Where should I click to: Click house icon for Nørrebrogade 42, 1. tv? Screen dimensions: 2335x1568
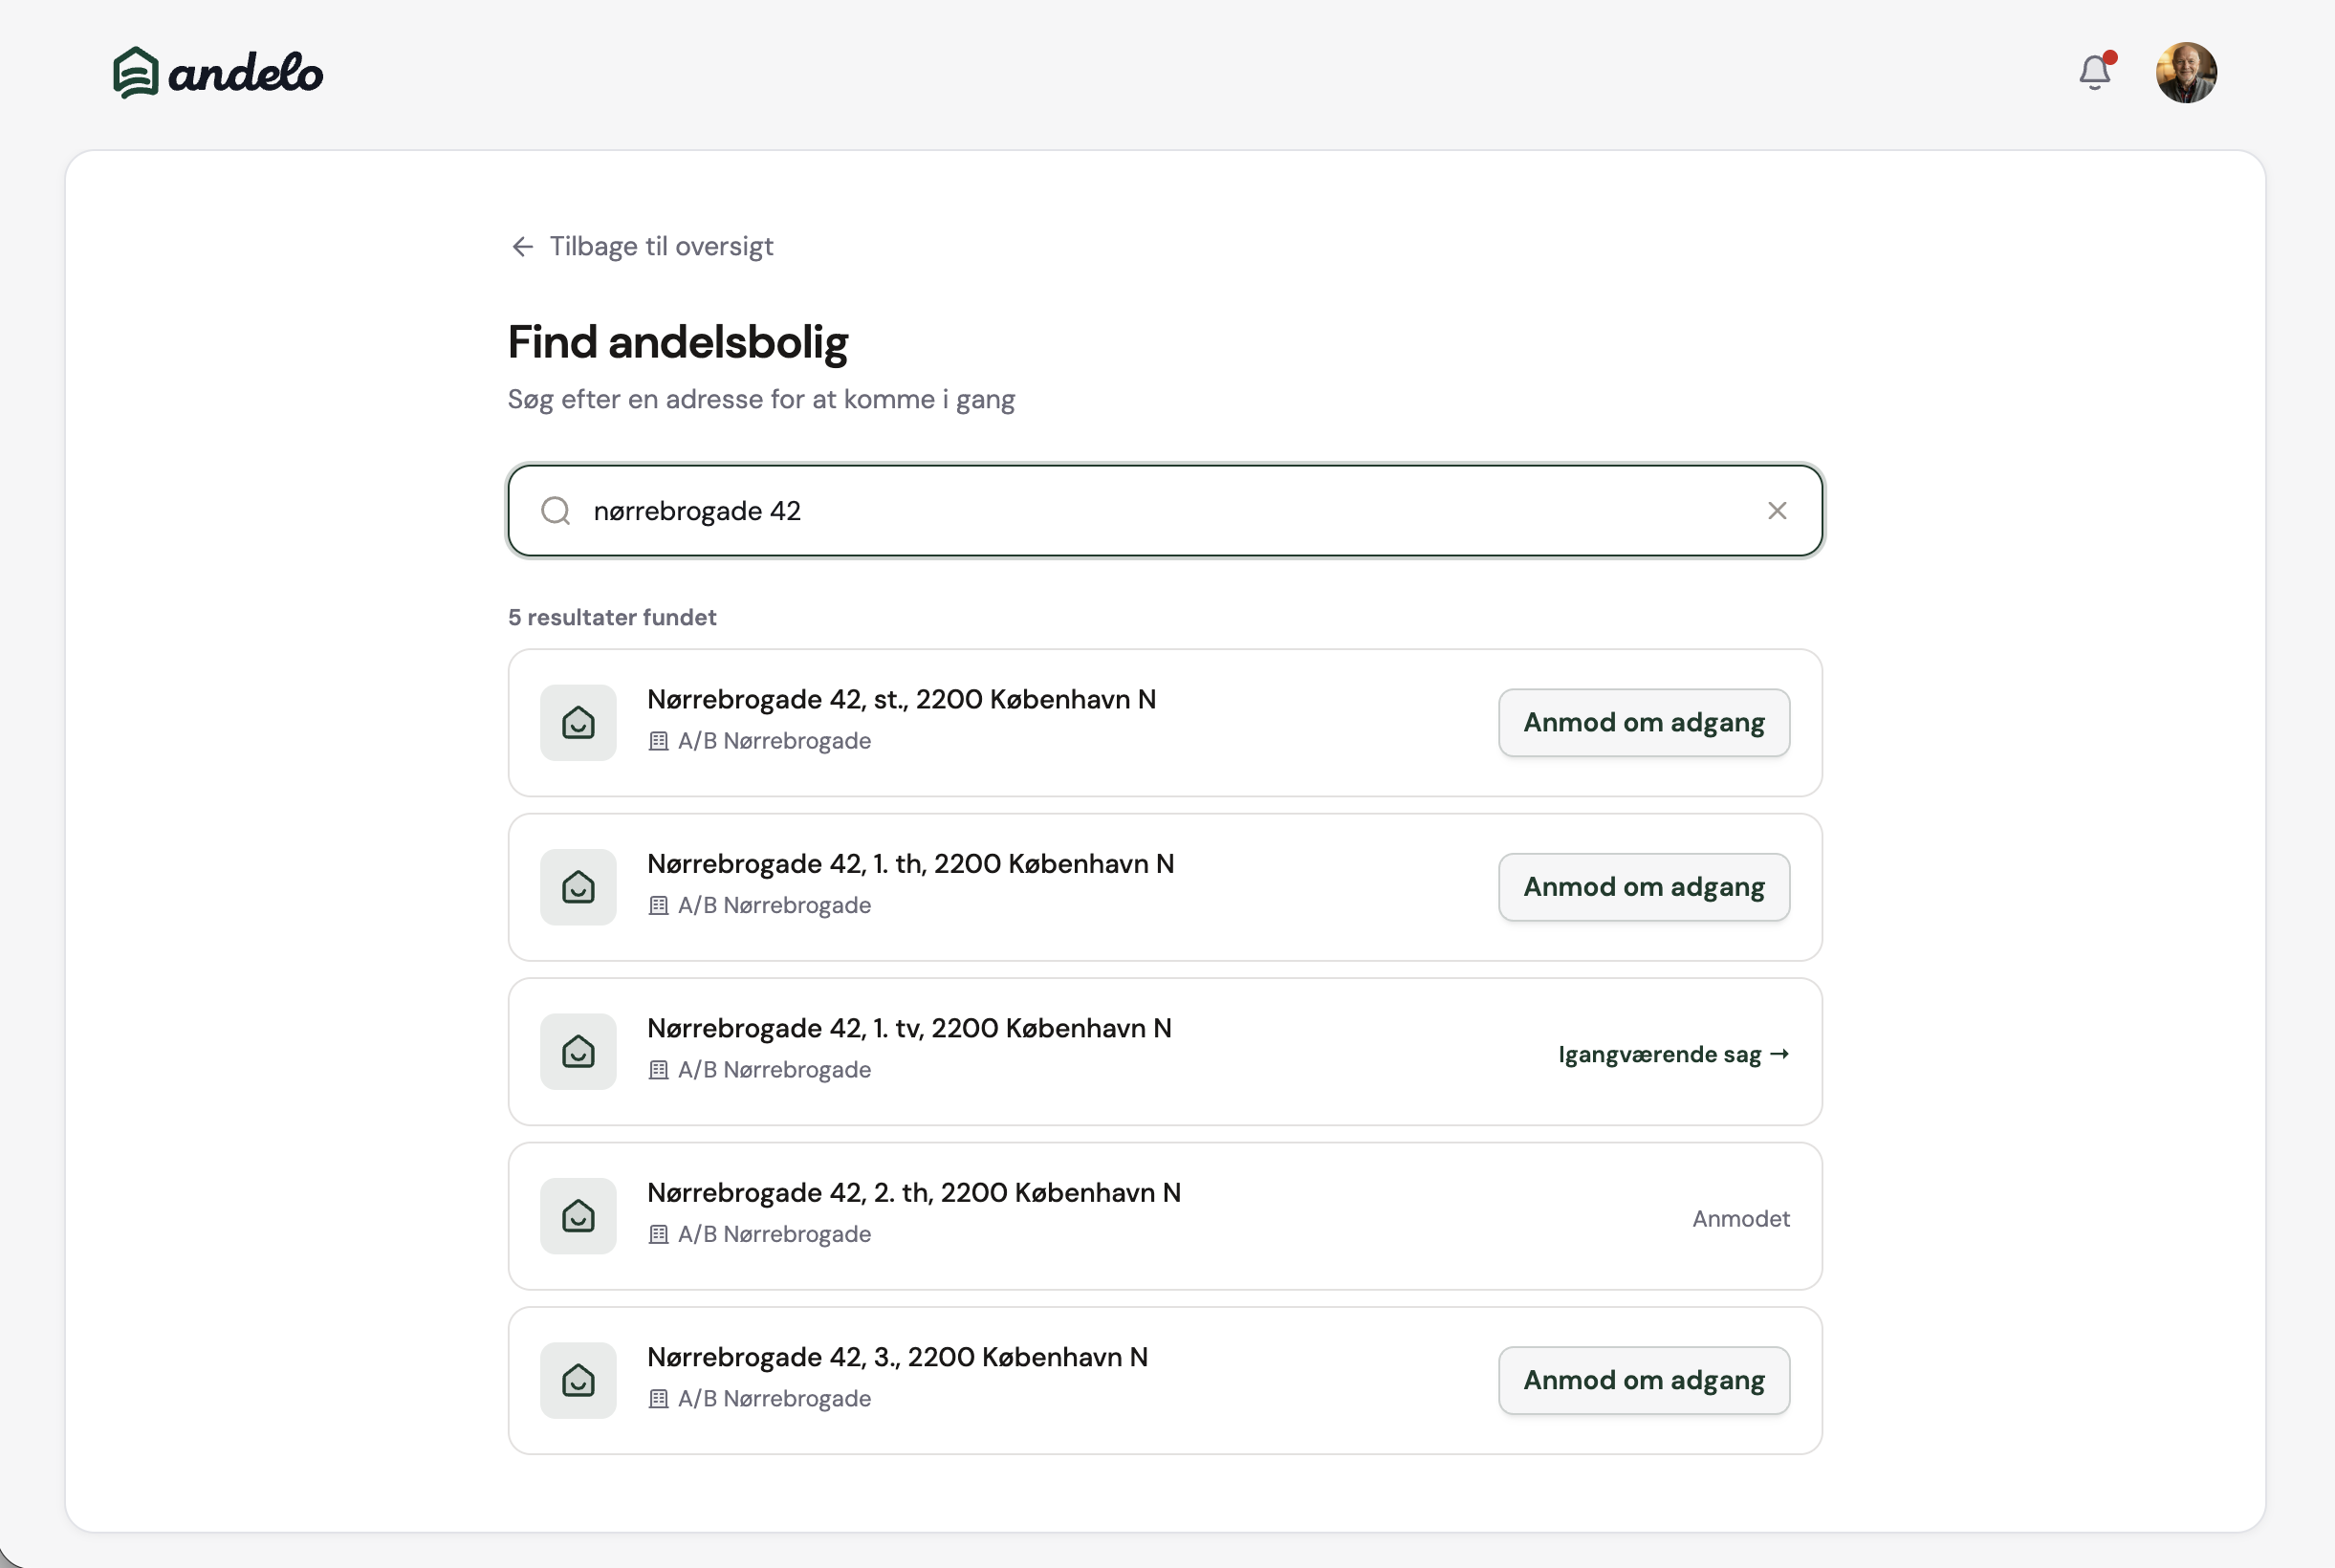click(578, 1051)
